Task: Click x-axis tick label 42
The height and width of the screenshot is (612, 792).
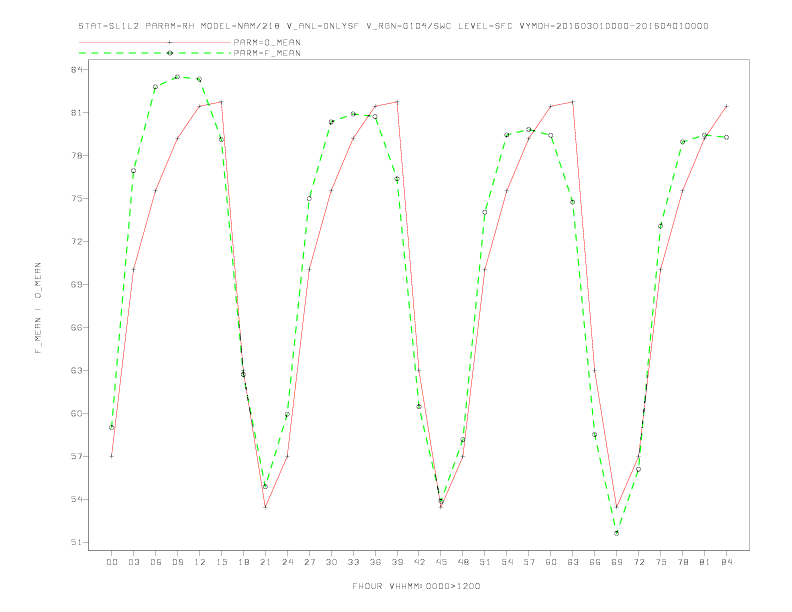Action: (419, 562)
